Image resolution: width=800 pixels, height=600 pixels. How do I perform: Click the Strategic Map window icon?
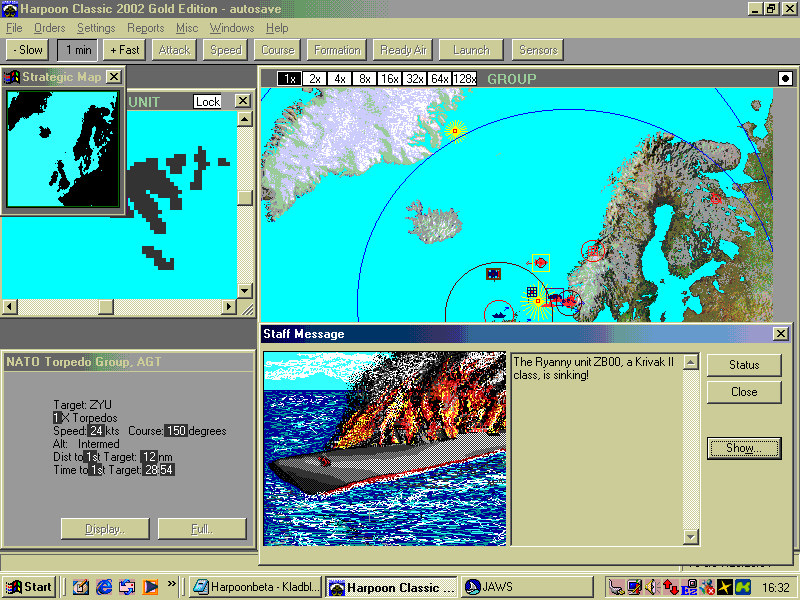coord(11,77)
